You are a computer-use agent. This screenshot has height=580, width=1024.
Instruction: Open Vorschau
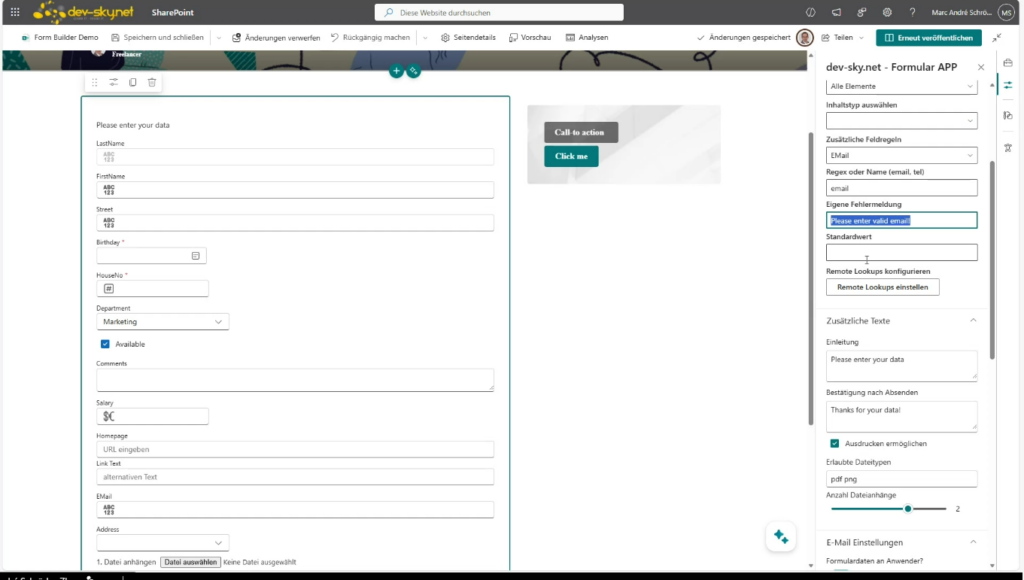(x=530, y=38)
